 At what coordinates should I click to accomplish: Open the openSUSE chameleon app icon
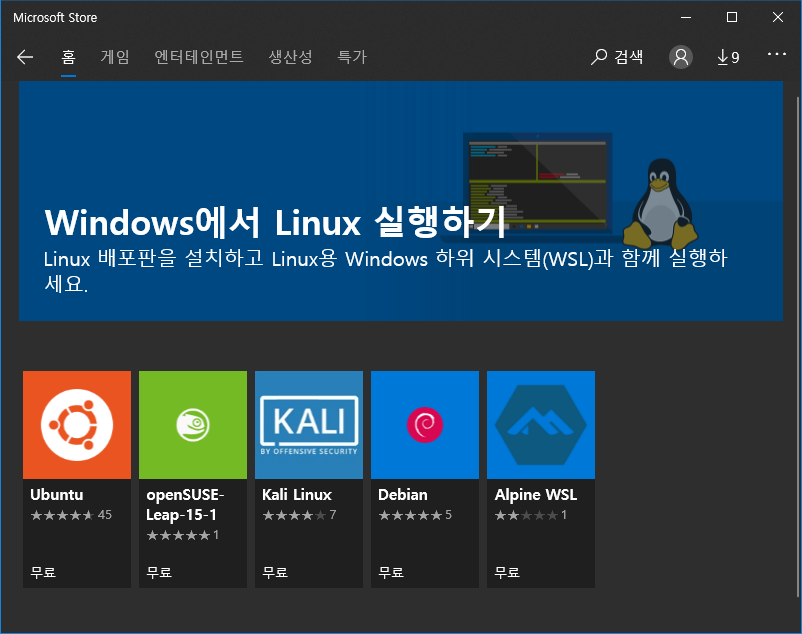coord(193,425)
